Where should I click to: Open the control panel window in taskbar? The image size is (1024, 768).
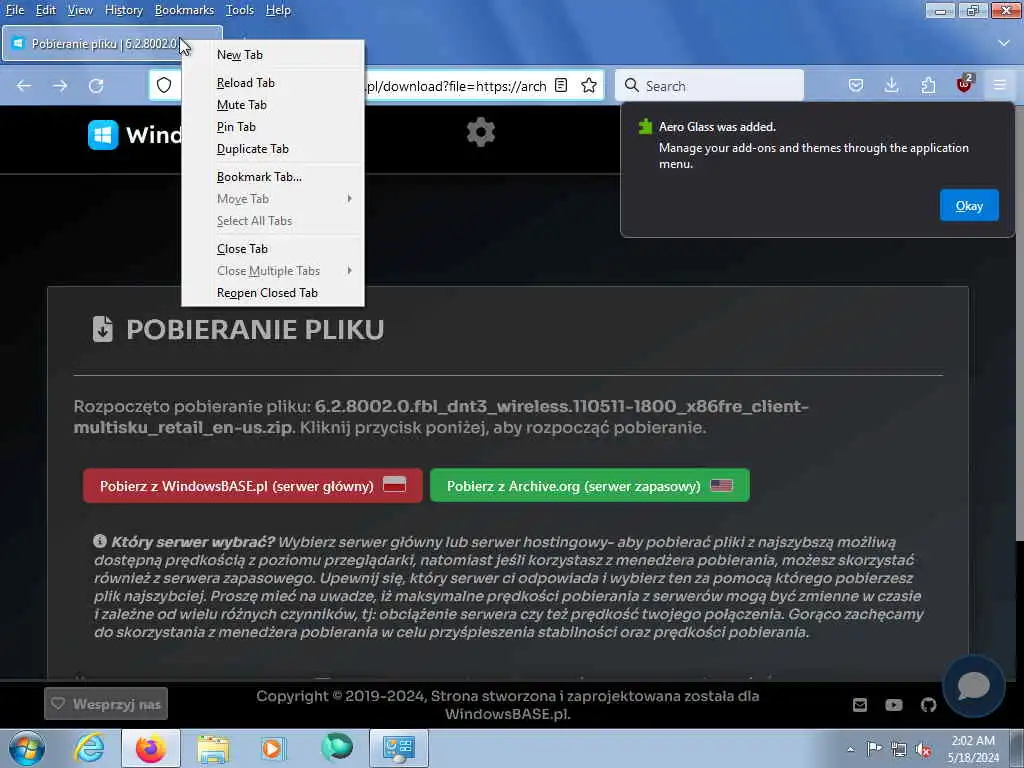click(x=398, y=748)
